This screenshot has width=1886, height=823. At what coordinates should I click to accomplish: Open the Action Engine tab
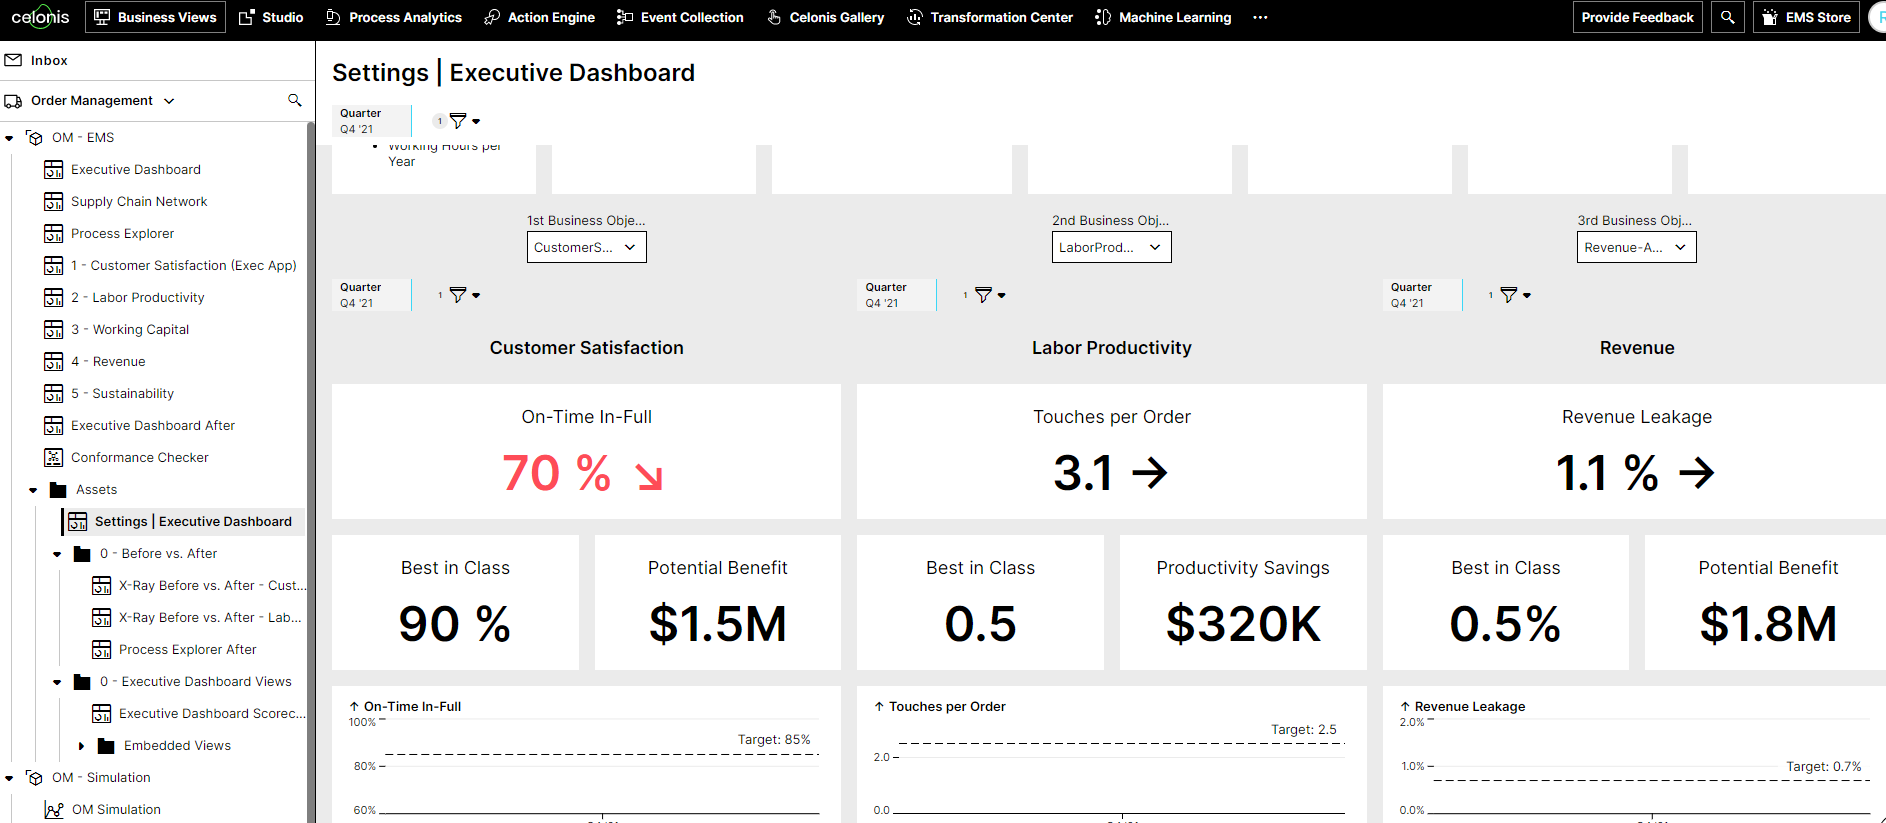pos(539,17)
